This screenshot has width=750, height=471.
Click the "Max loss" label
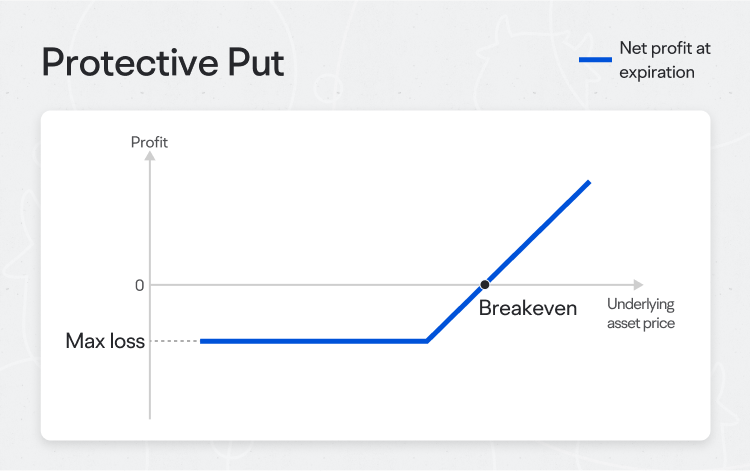105,341
